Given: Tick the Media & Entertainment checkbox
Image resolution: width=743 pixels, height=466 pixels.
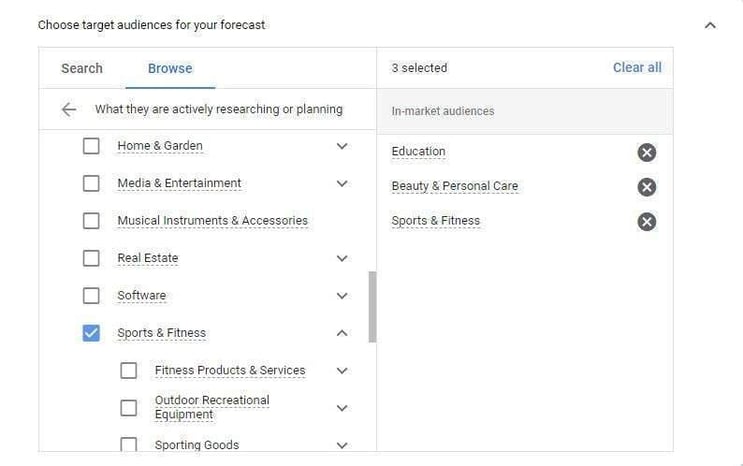Looking at the screenshot, I should click(91, 184).
